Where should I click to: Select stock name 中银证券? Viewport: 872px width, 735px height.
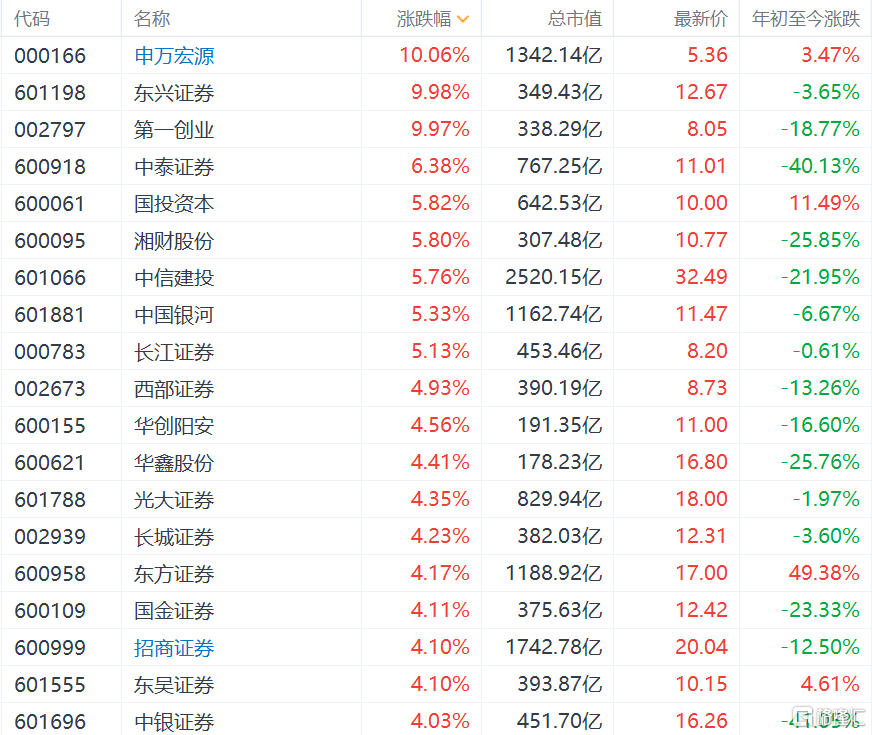[174, 722]
